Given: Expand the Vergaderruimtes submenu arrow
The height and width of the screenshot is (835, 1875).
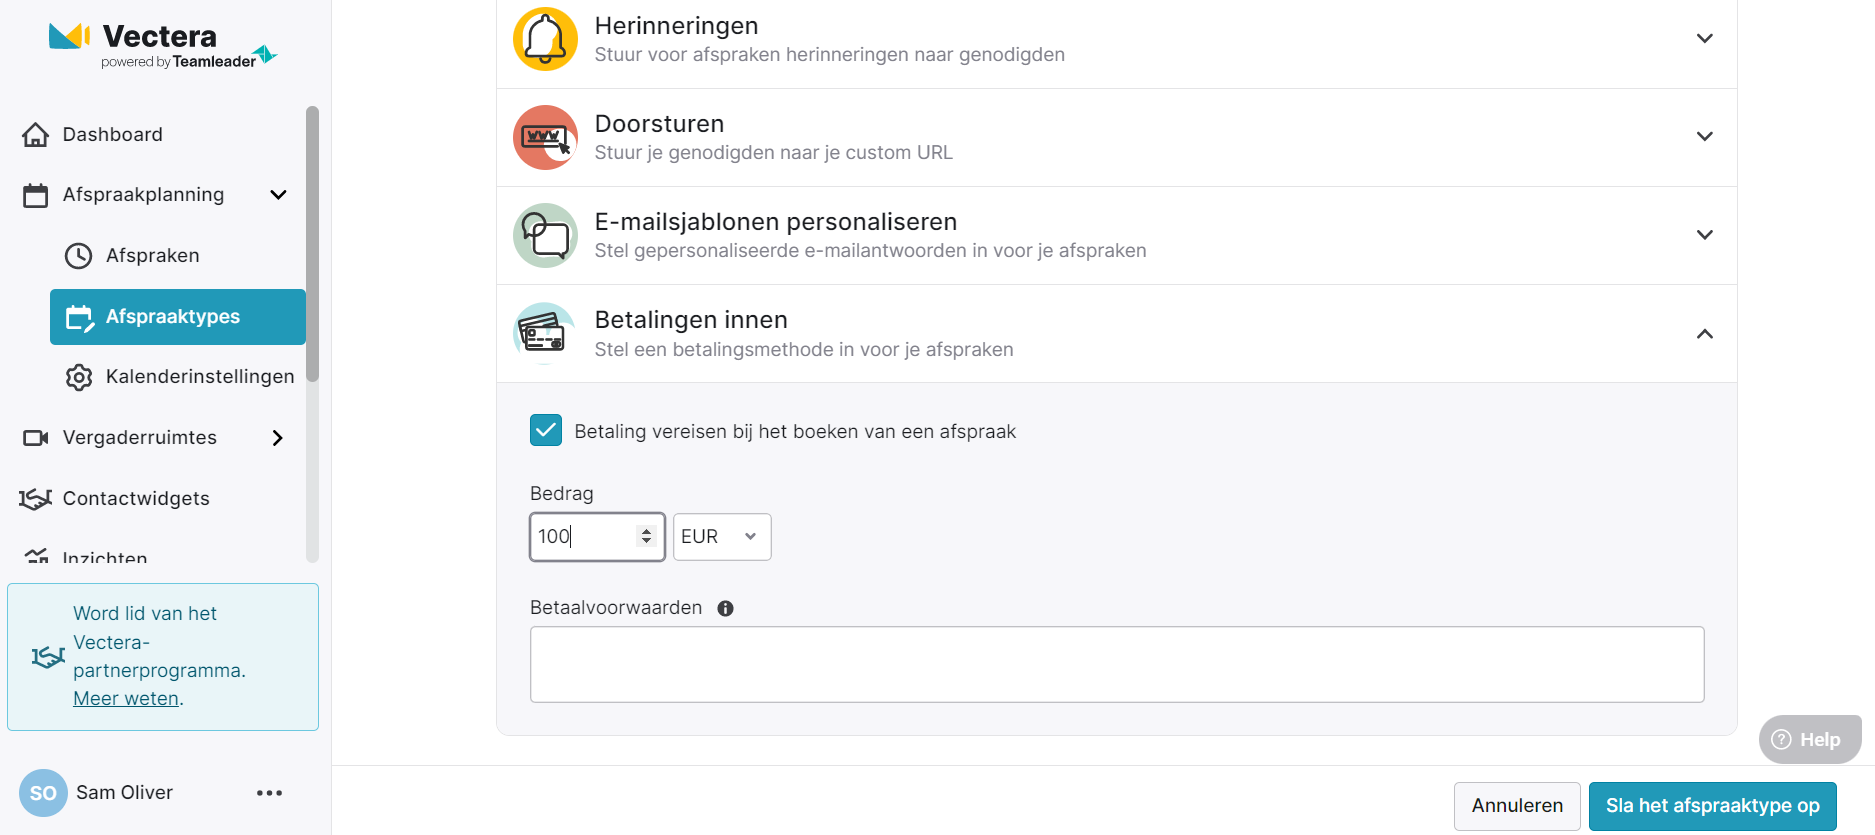Looking at the screenshot, I should (278, 438).
